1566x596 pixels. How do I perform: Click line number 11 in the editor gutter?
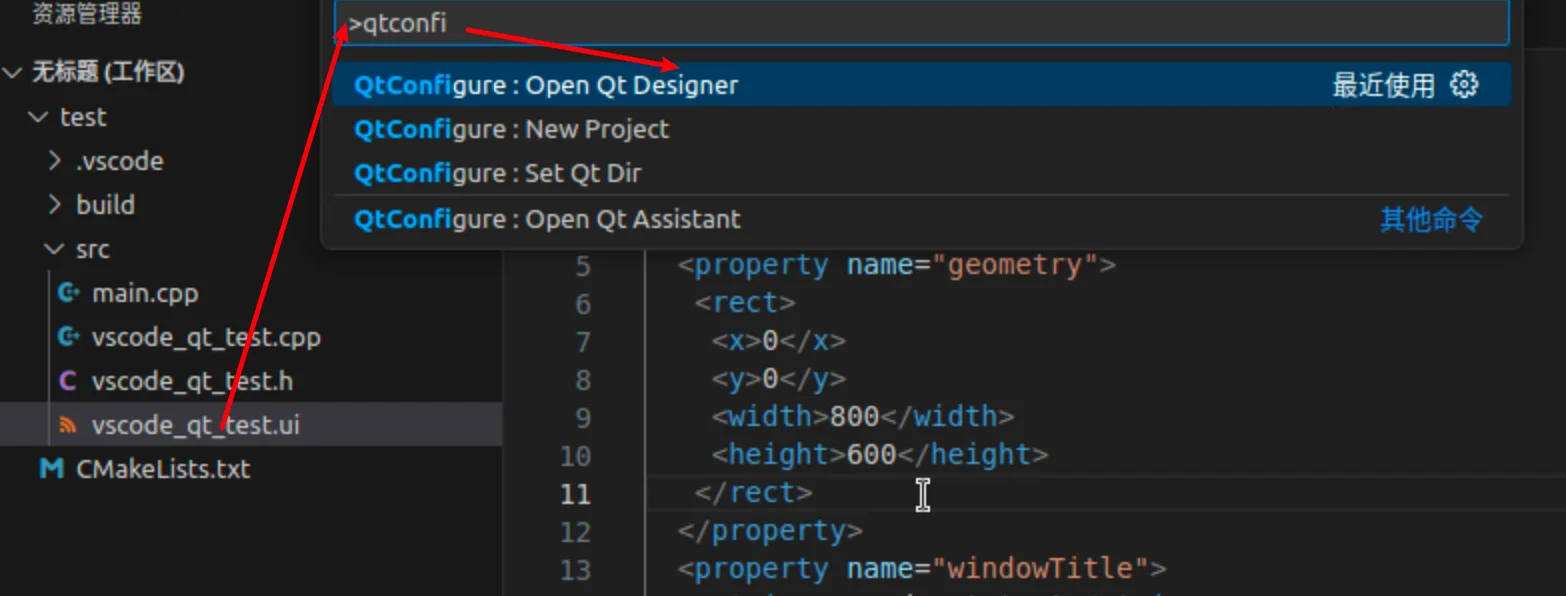pyautogui.click(x=575, y=493)
